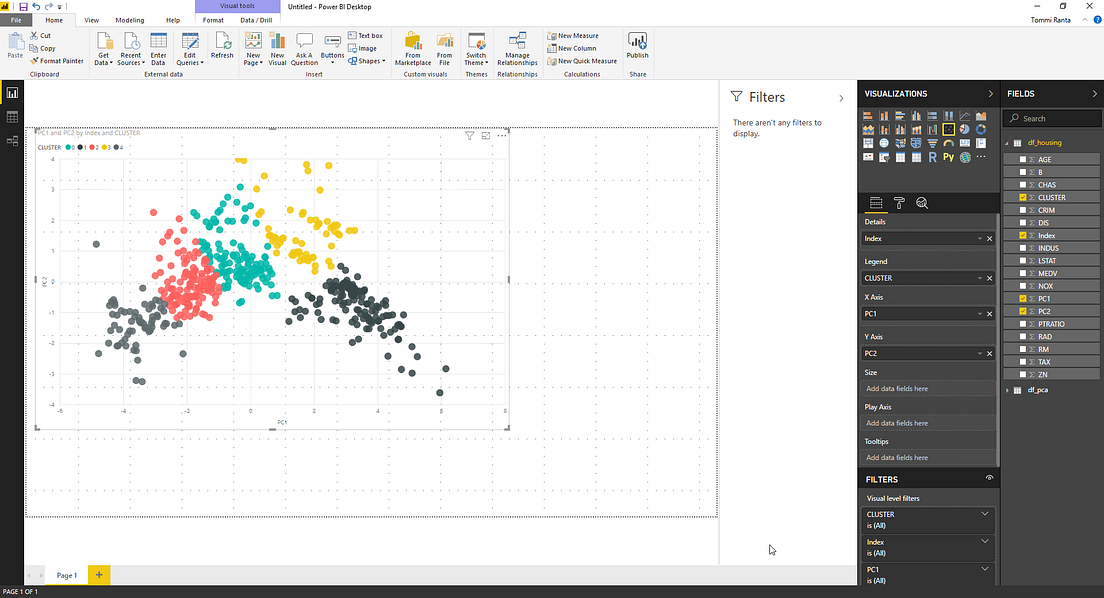Select the pie chart visualization
The width and height of the screenshot is (1104, 598).
pyautogui.click(x=963, y=129)
